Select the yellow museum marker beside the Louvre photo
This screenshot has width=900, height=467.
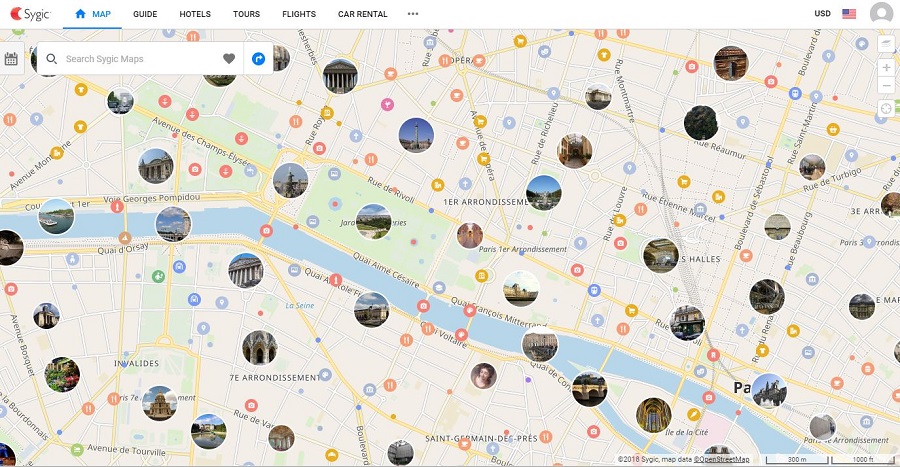[x=482, y=276]
